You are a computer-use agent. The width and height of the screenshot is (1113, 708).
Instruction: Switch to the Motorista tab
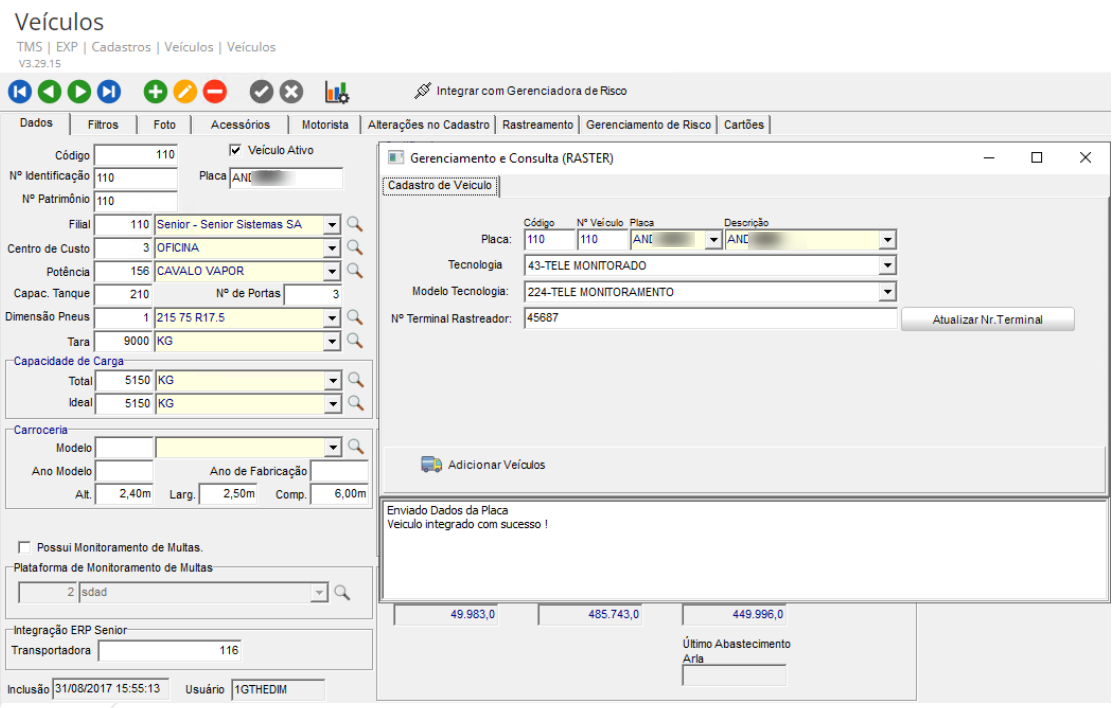pos(326,125)
